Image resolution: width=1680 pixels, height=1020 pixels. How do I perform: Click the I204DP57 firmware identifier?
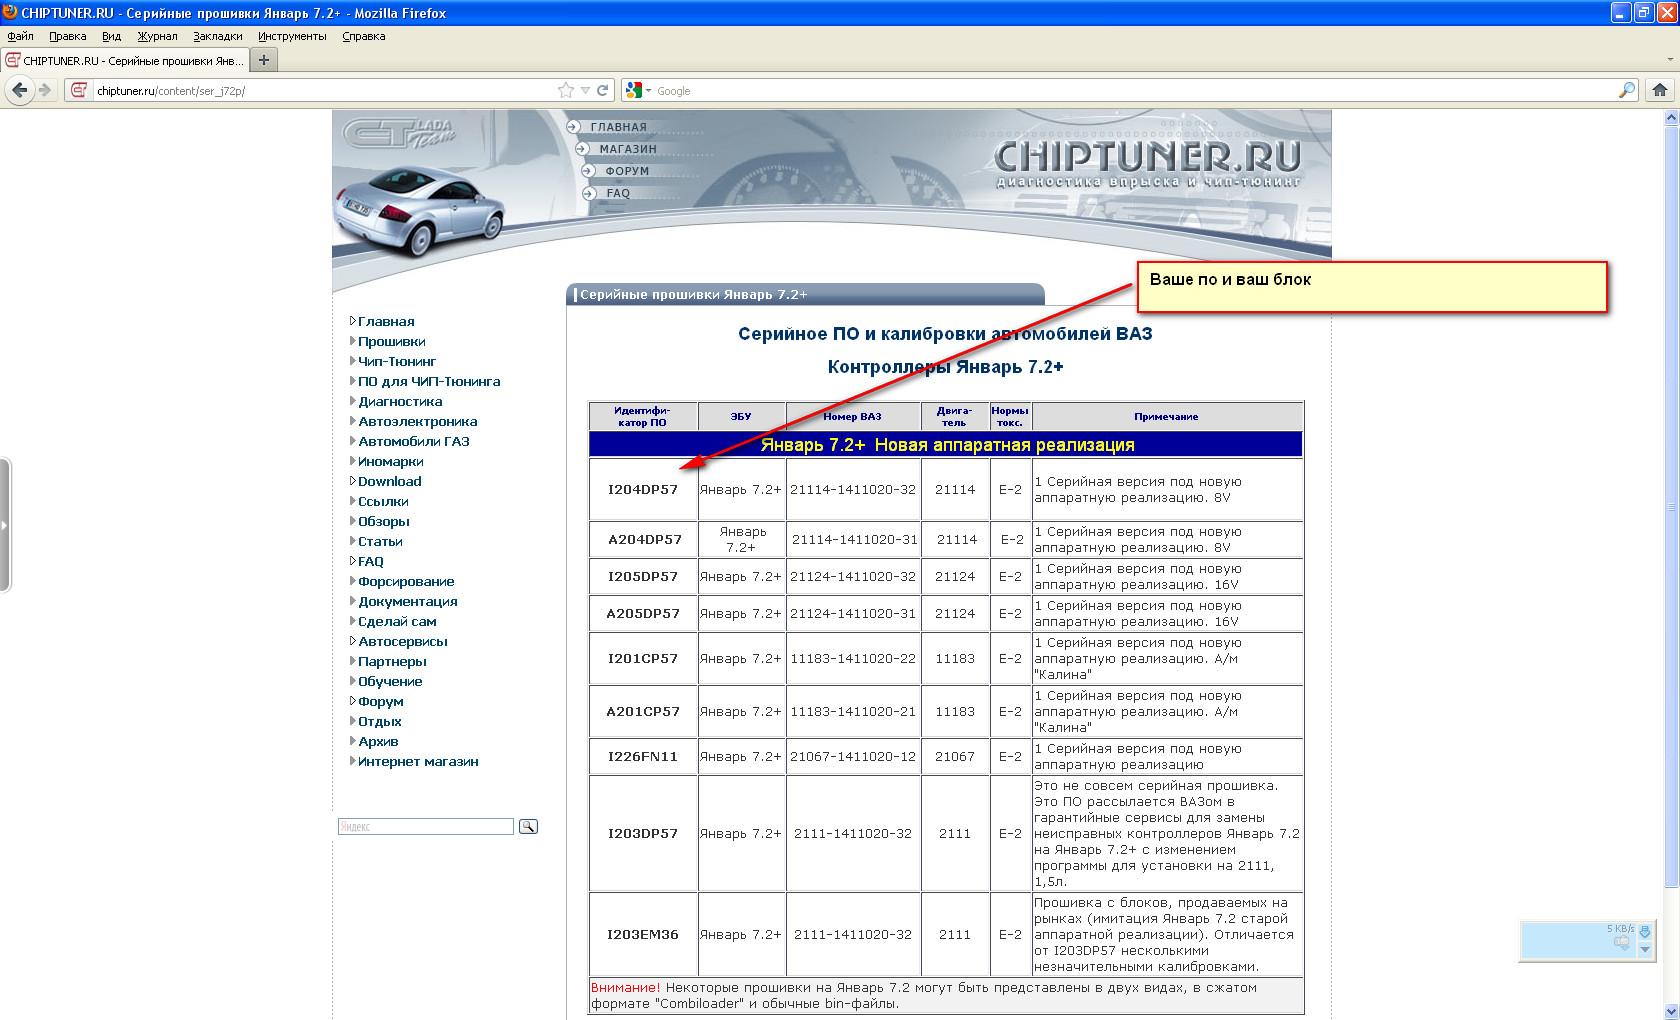[643, 490]
